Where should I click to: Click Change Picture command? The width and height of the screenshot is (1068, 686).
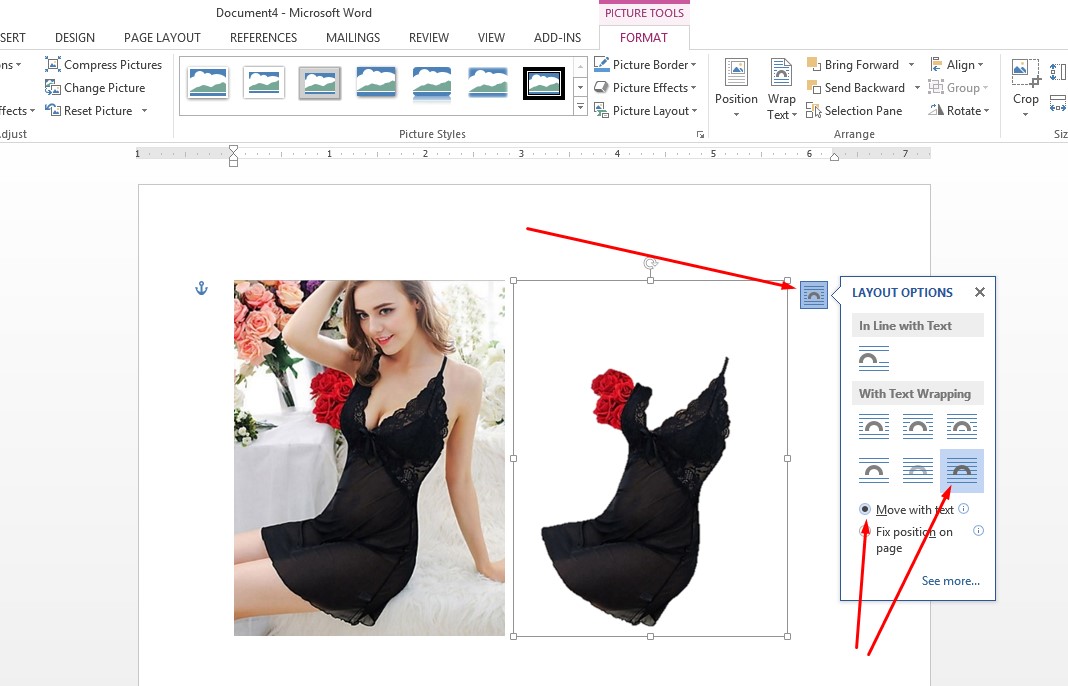click(x=95, y=88)
